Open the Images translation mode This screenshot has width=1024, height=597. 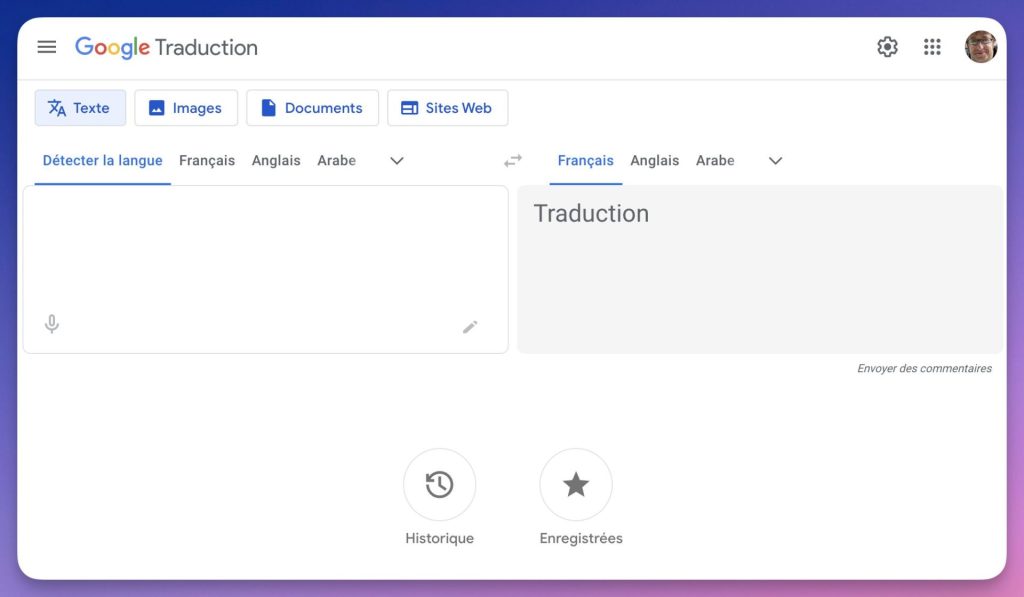186,107
